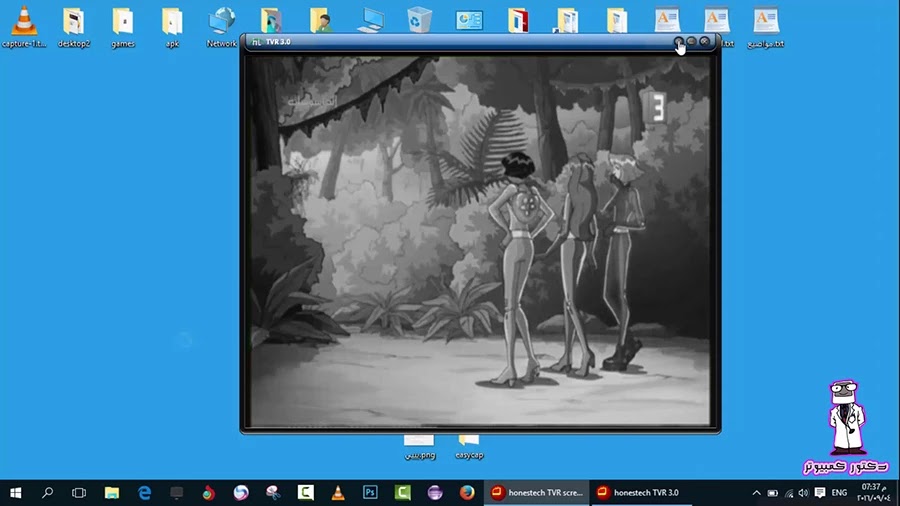Open the red swirl taskbar icon
Screen dimensions: 900x506
click(x=209, y=493)
